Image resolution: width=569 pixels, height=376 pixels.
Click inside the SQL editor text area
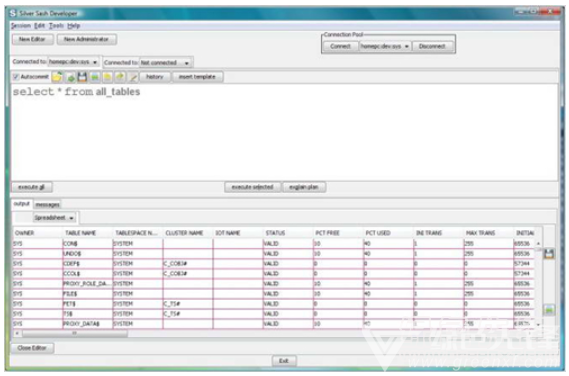click(x=284, y=132)
